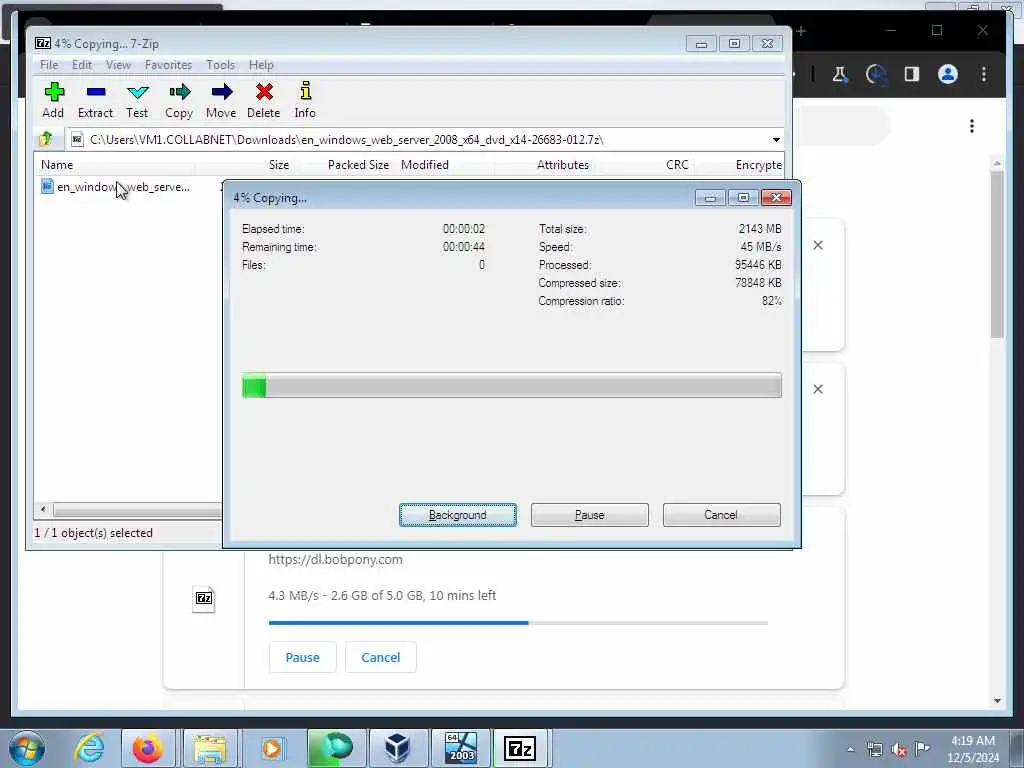This screenshot has height=768, width=1024.
Task: Click the Test toolbar icon
Action: (x=137, y=100)
